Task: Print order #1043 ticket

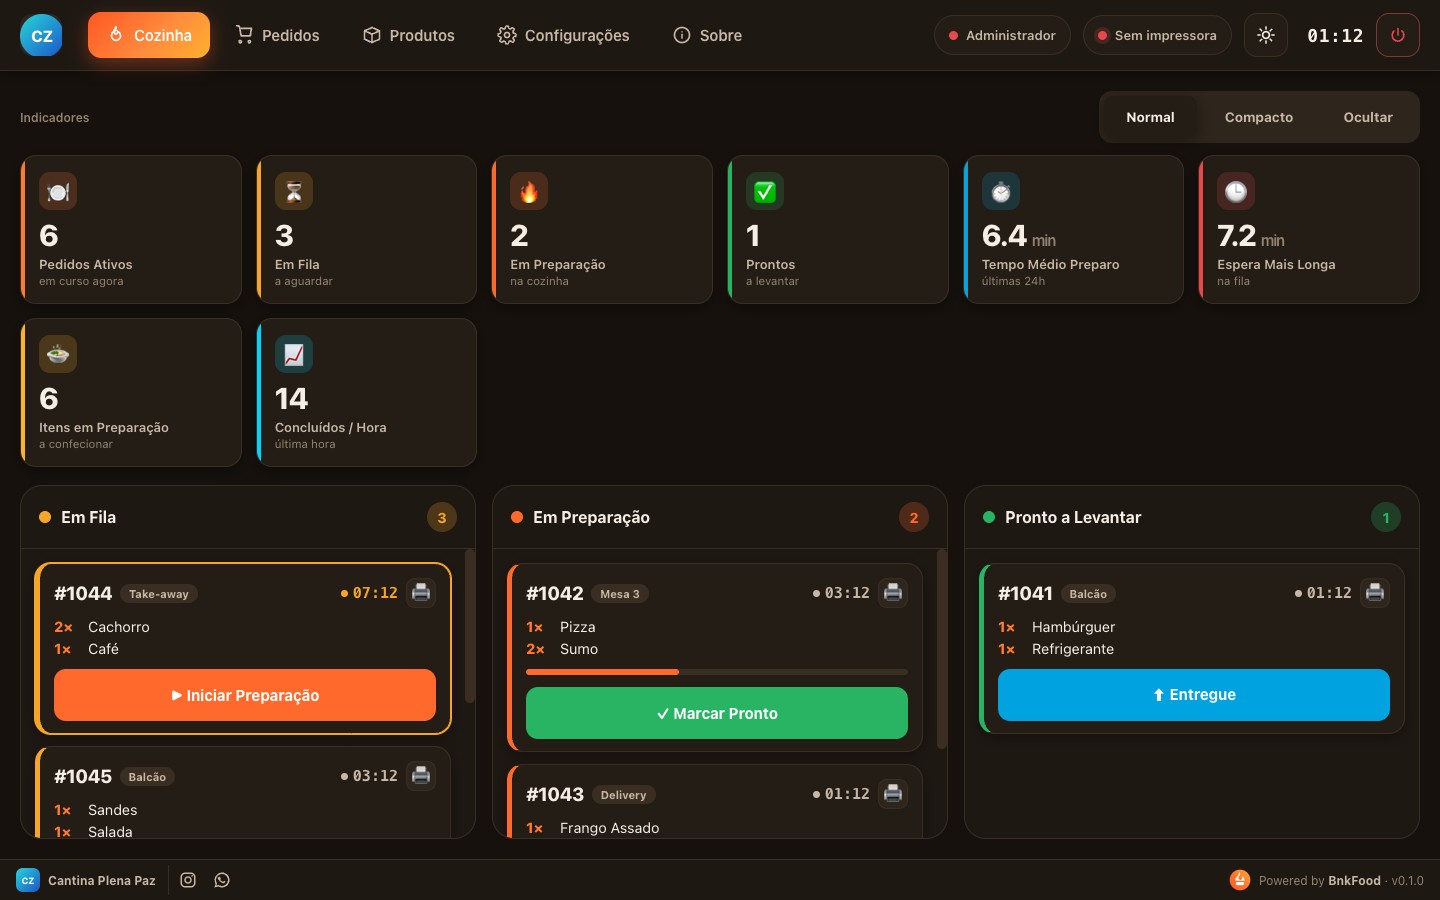Action: 893,793
